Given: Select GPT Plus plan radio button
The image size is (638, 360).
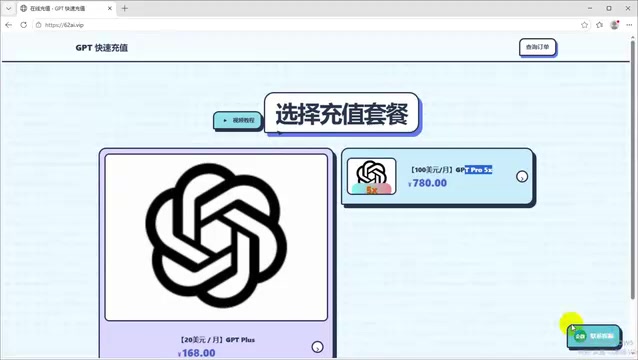Looking at the screenshot, I should (317, 347).
